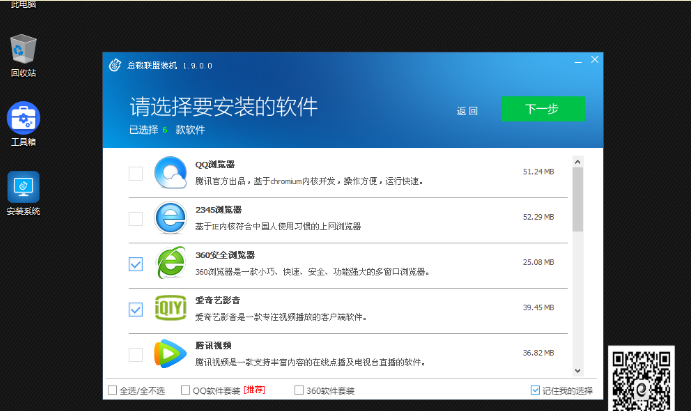Click the 39.45 MB size value
This screenshot has width=691, height=411.
point(539,307)
